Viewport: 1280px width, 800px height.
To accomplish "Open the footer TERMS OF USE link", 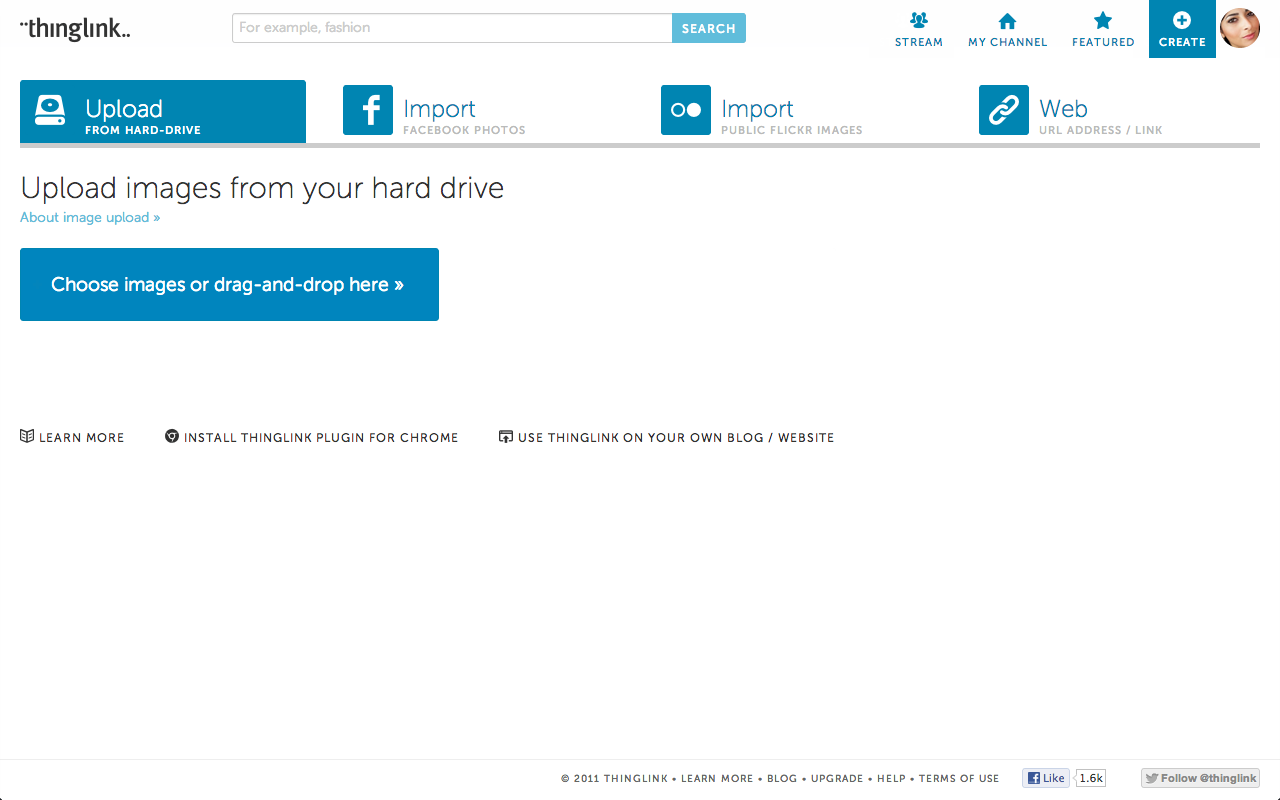I will click(x=959, y=778).
